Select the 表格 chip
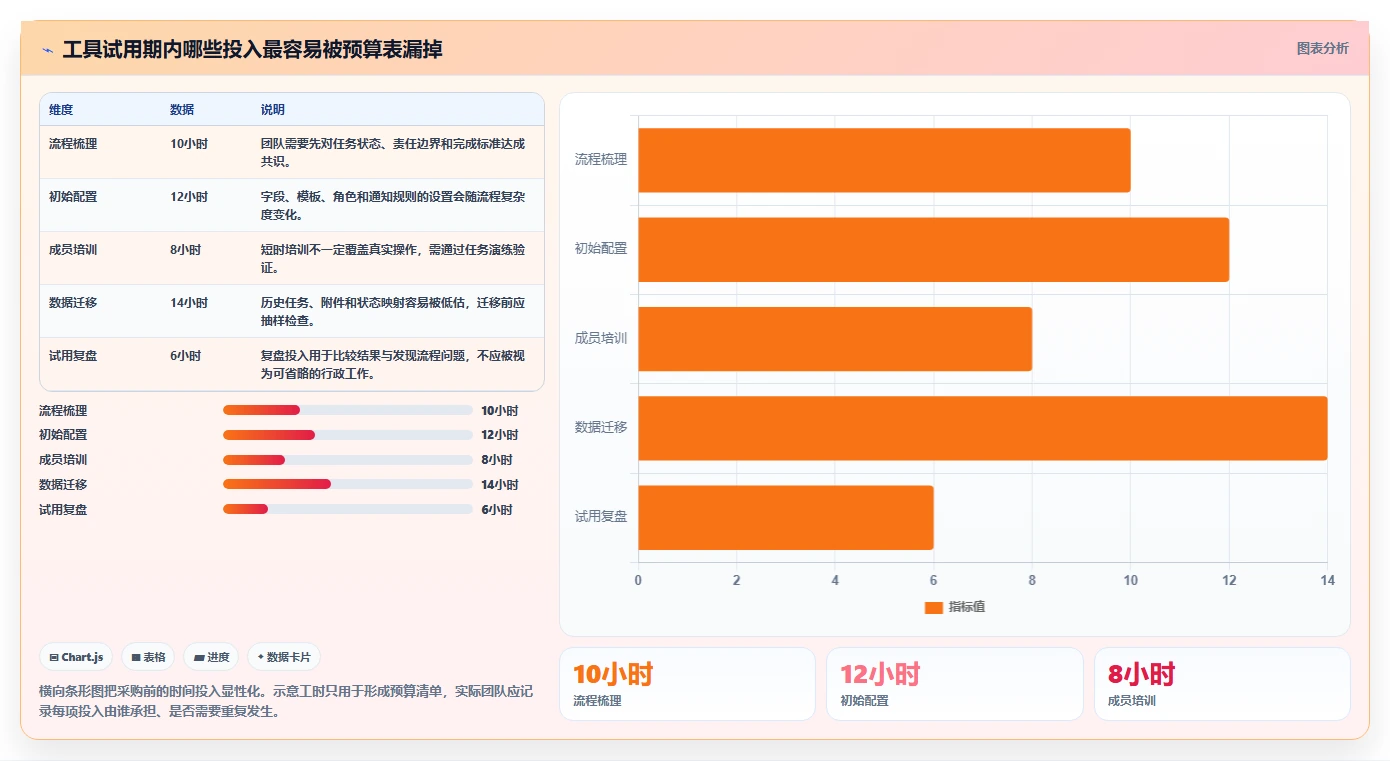The image size is (1390, 761). click(148, 657)
